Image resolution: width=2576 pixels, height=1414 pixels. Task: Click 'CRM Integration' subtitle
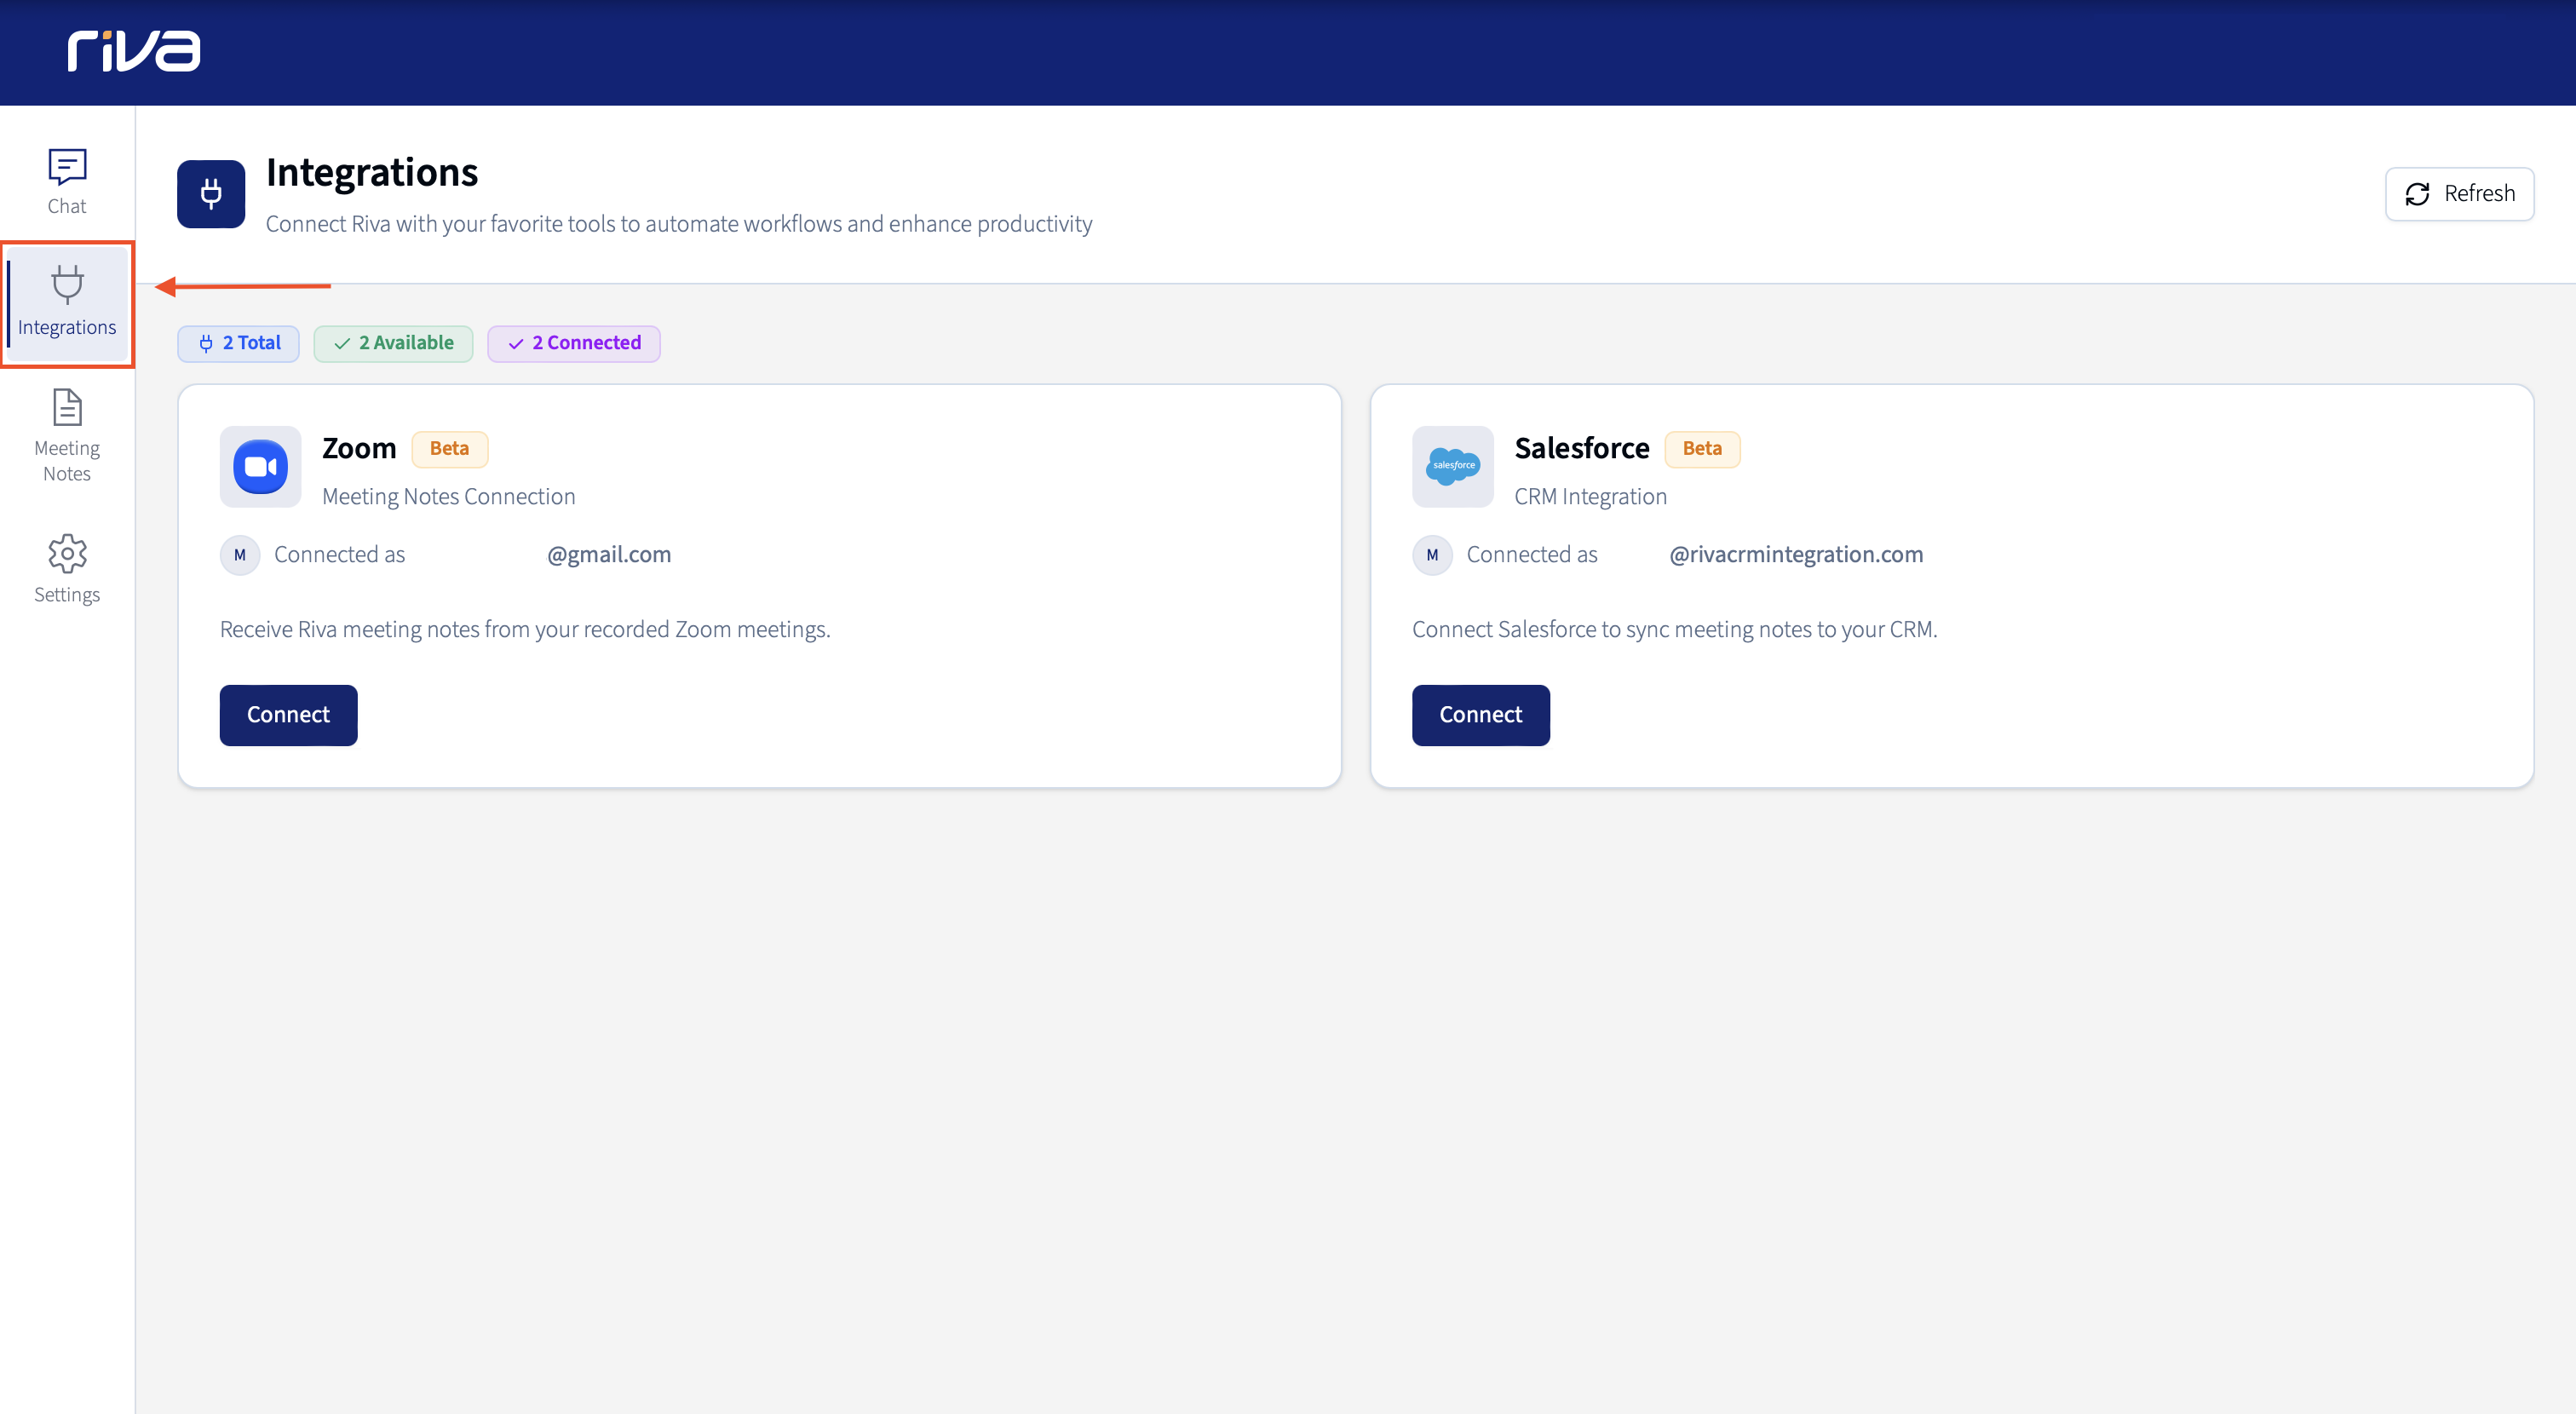[1590, 497]
